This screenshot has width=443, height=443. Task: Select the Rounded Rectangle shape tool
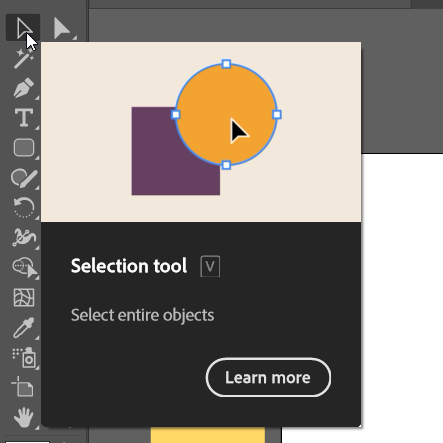pos(24,148)
